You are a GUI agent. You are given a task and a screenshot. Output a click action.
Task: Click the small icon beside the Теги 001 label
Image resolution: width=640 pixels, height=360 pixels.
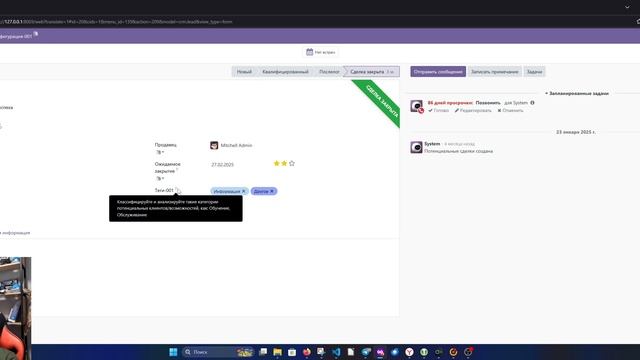tap(178, 191)
